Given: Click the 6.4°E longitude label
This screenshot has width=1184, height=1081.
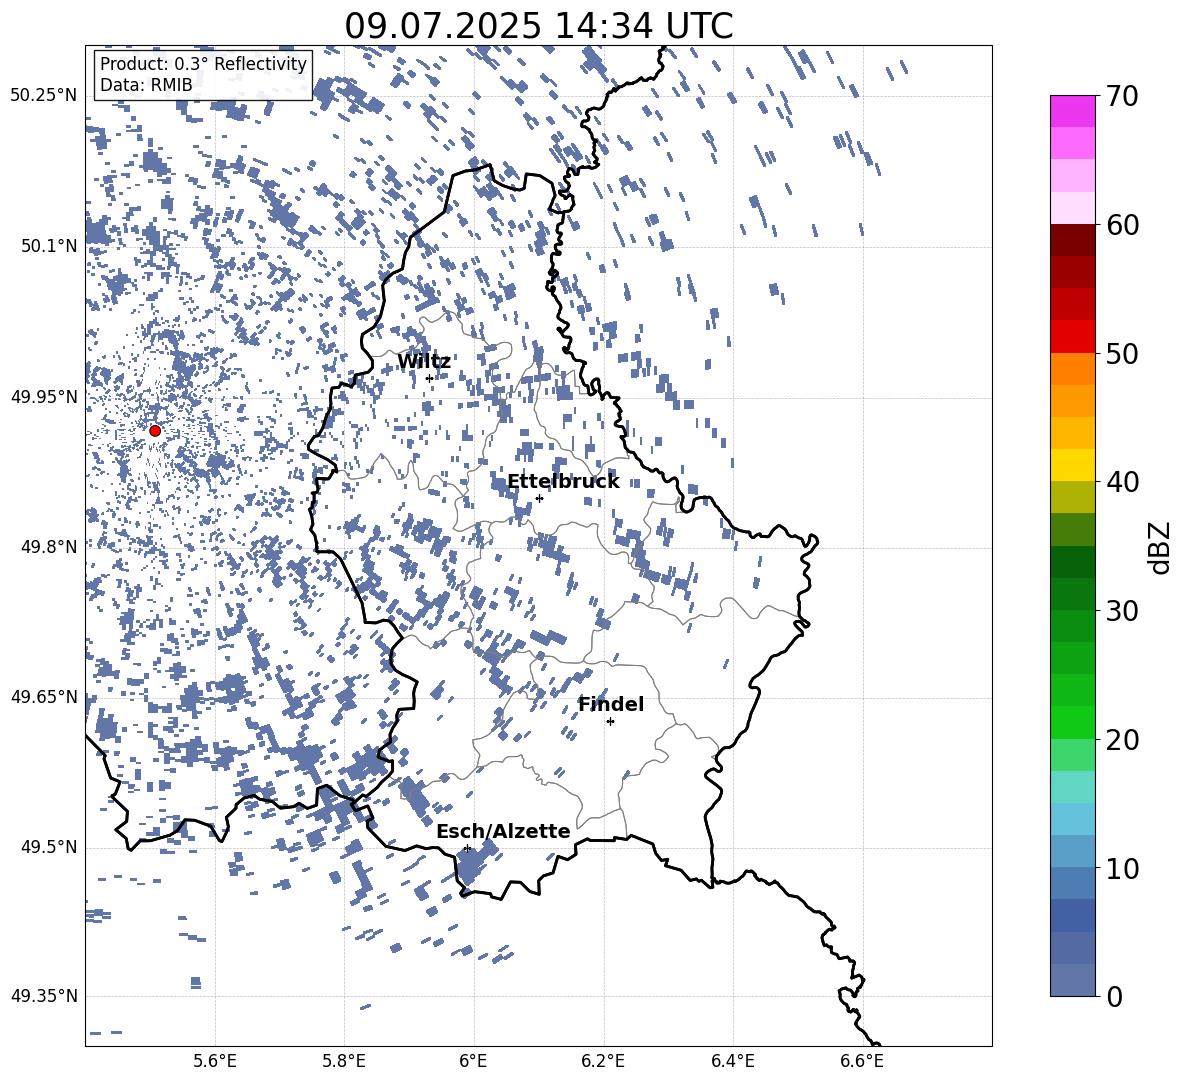Looking at the screenshot, I should (x=733, y=1061).
